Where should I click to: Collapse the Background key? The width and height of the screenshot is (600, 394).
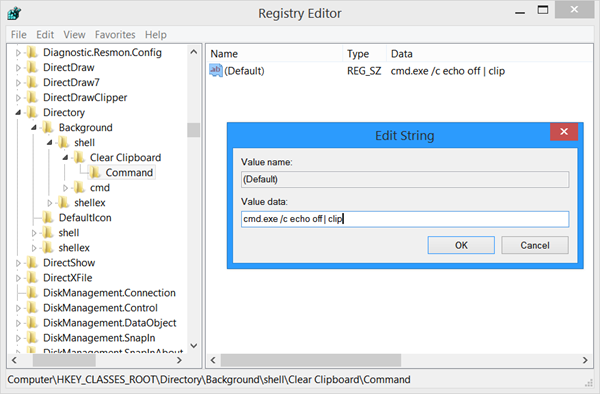pyautogui.click(x=34, y=127)
